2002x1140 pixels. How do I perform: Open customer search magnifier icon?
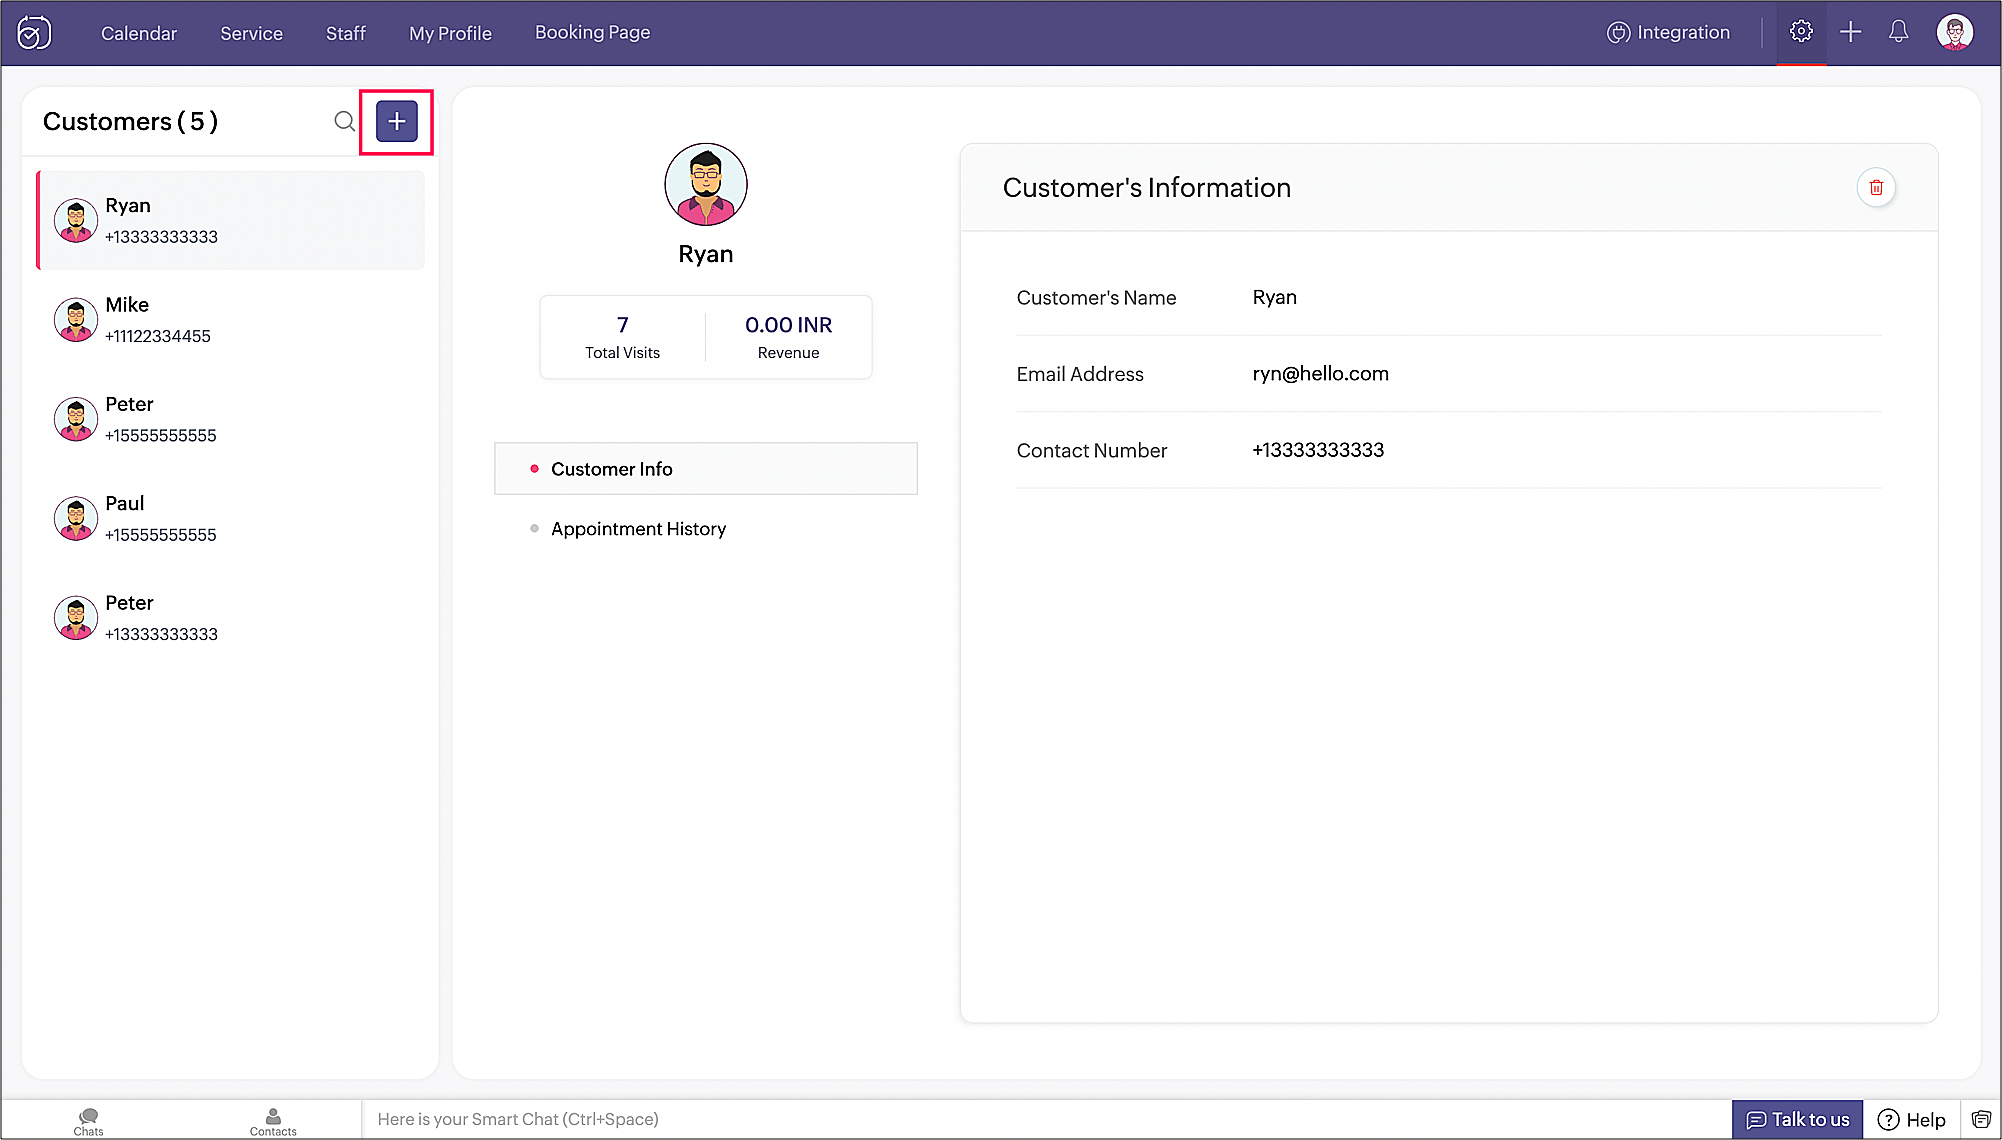pyautogui.click(x=344, y=122)
